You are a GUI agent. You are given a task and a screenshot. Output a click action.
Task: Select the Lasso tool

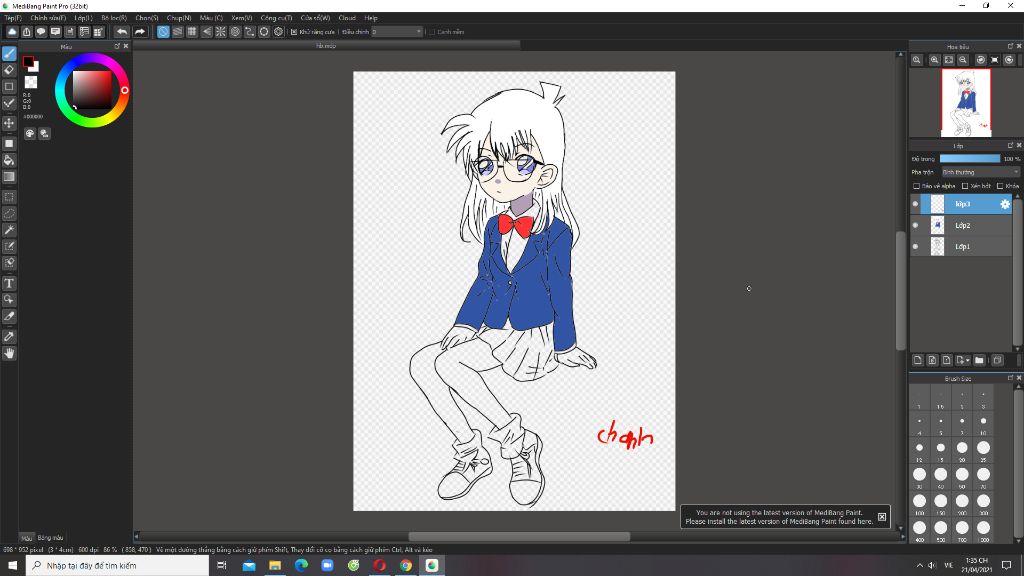(x=9, y=214)
